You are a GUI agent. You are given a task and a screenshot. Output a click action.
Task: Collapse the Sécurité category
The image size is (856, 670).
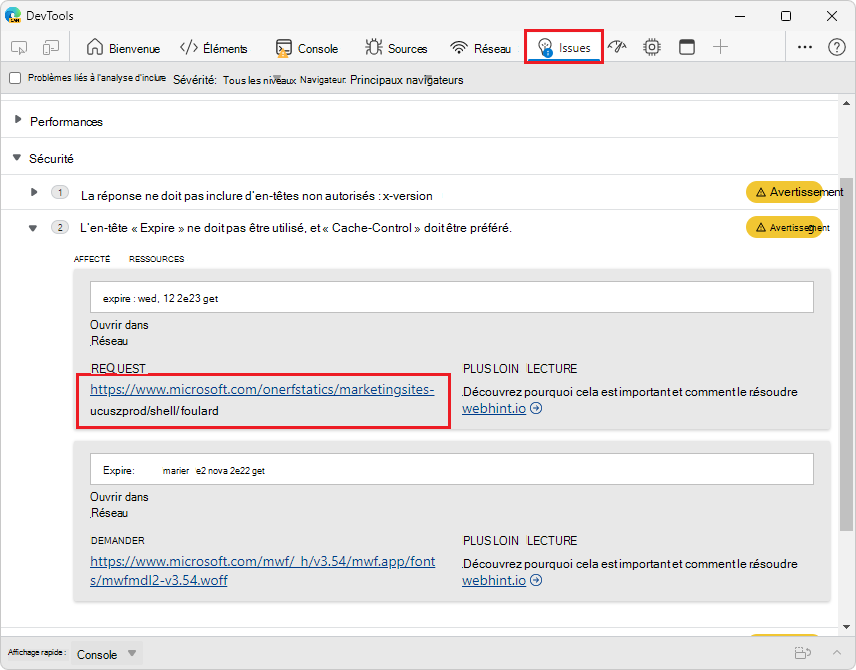(17, 157)
